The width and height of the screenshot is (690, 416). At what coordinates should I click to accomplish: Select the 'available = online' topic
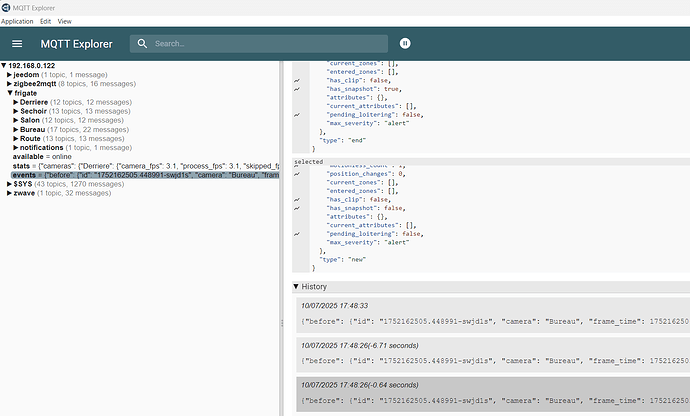[42, 157]
